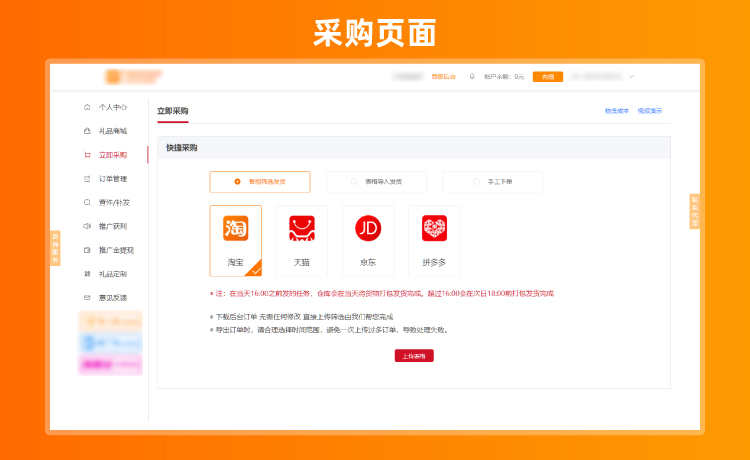Screen dimensions: 750x460
Task: Open the blue link left of 视频演示
Action: 617,110
